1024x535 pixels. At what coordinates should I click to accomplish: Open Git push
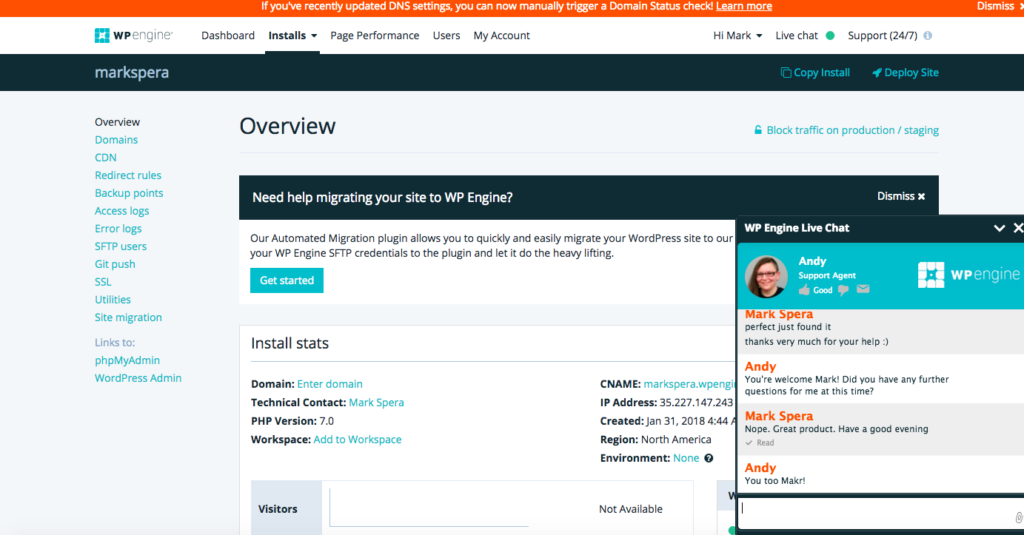(x=115, y=264)
